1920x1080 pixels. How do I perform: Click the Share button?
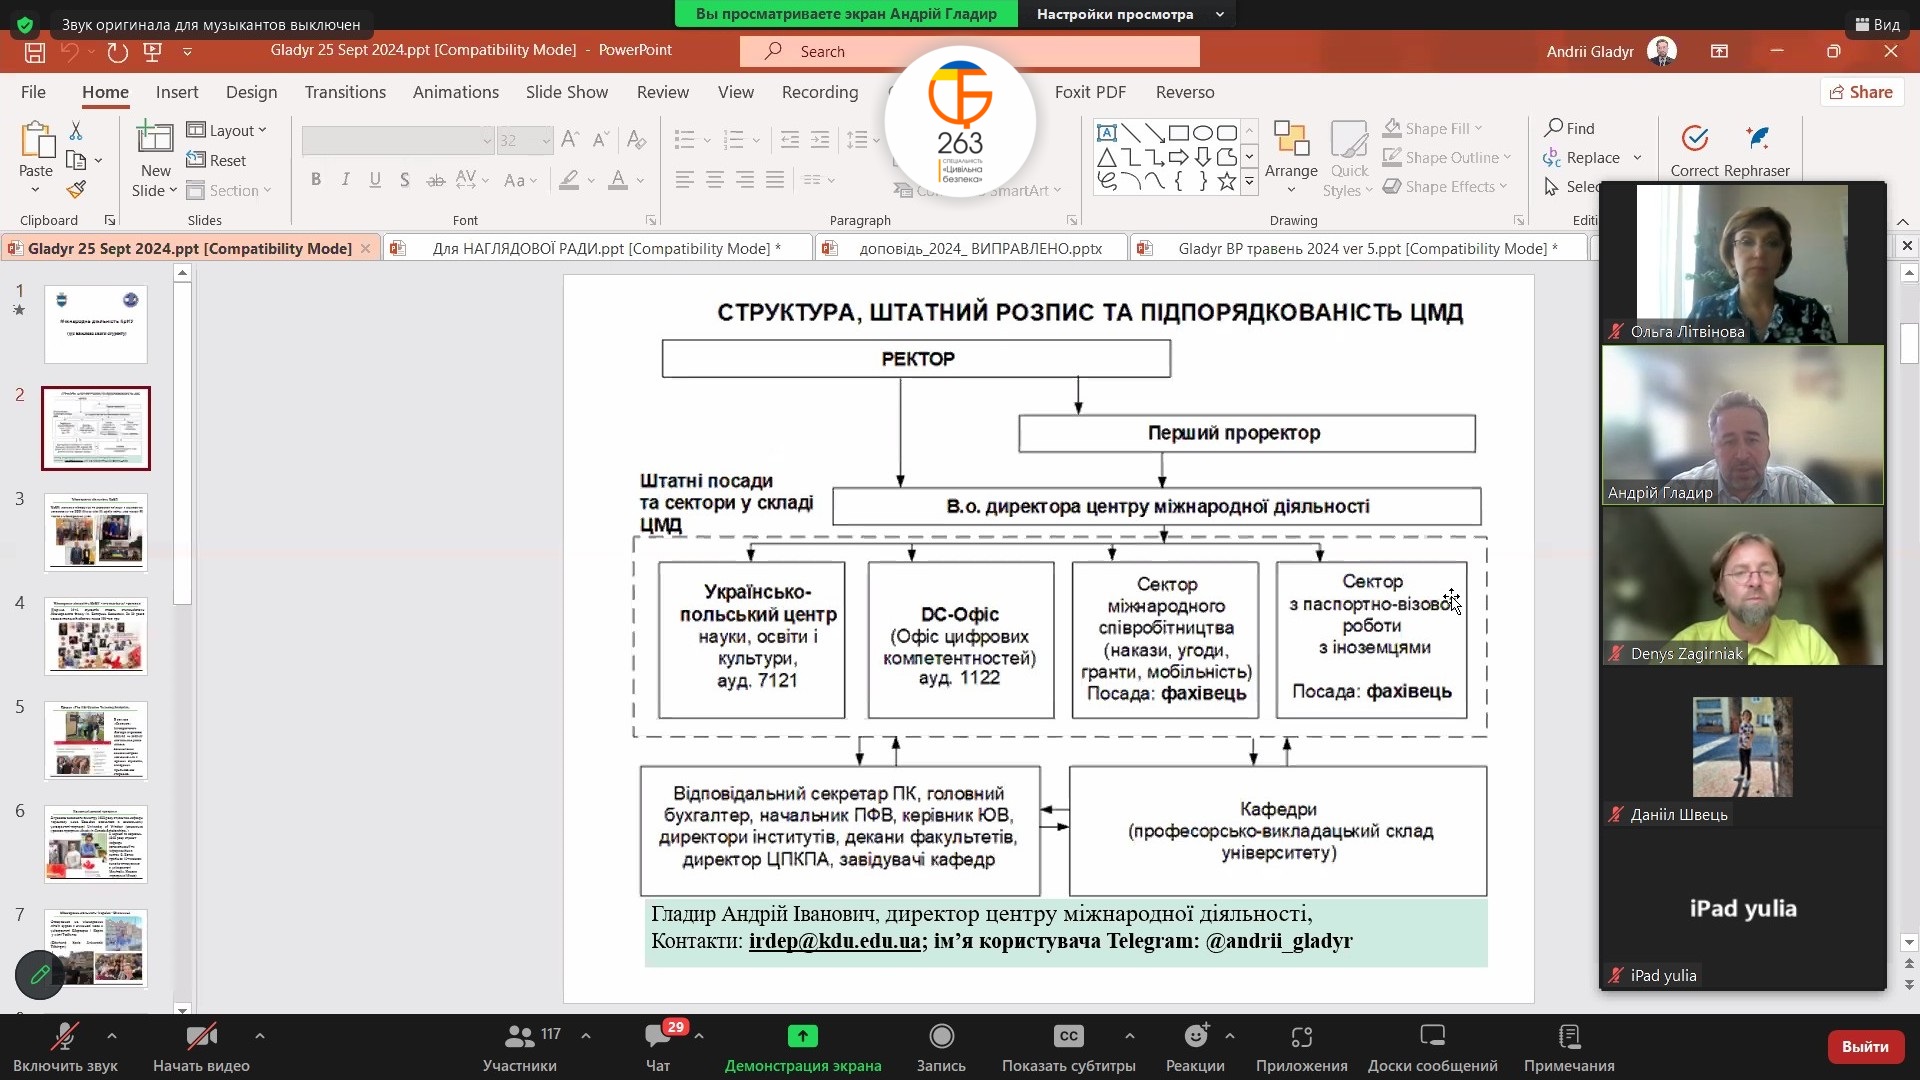(1861, 92)
